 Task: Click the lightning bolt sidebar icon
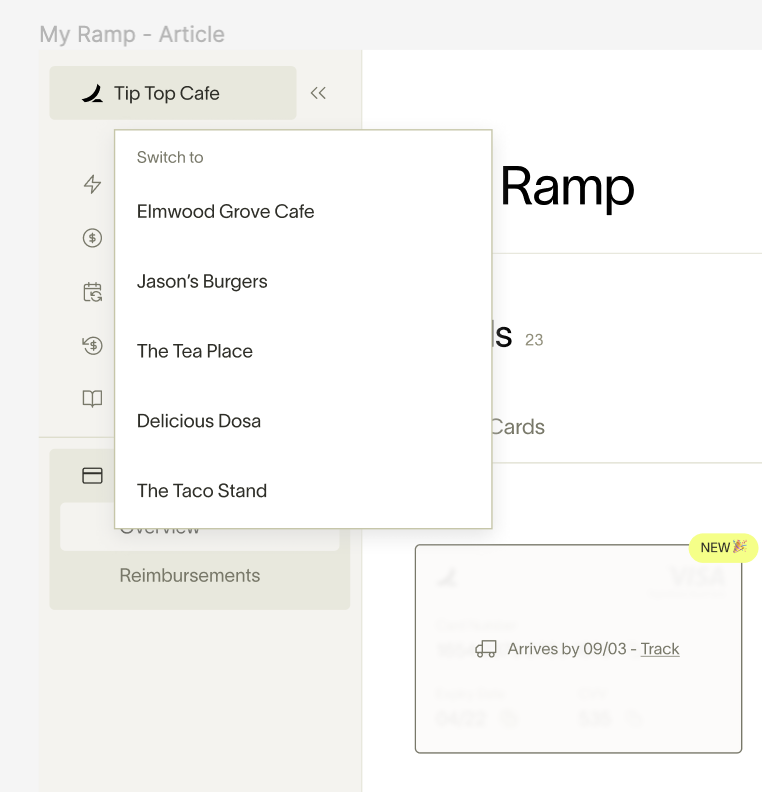92,184
